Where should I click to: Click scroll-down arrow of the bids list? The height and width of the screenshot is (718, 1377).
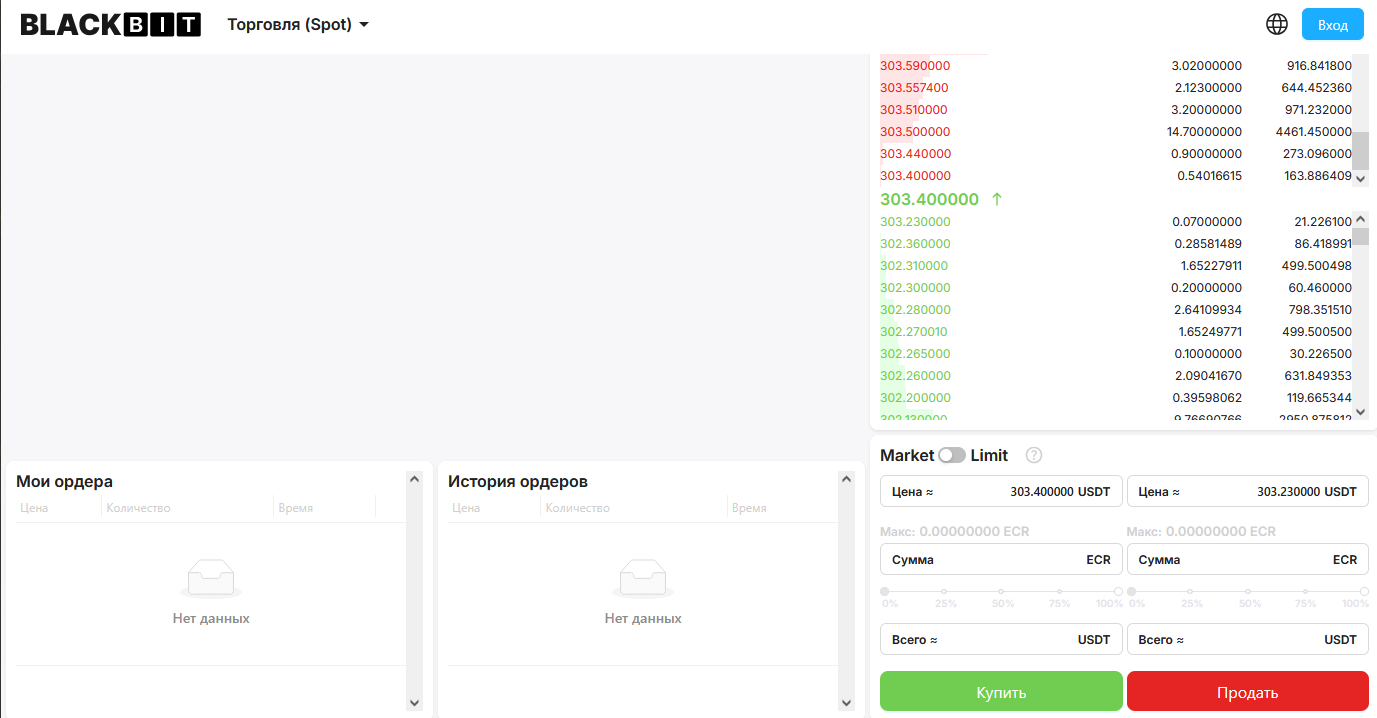tap(1360, 411)
